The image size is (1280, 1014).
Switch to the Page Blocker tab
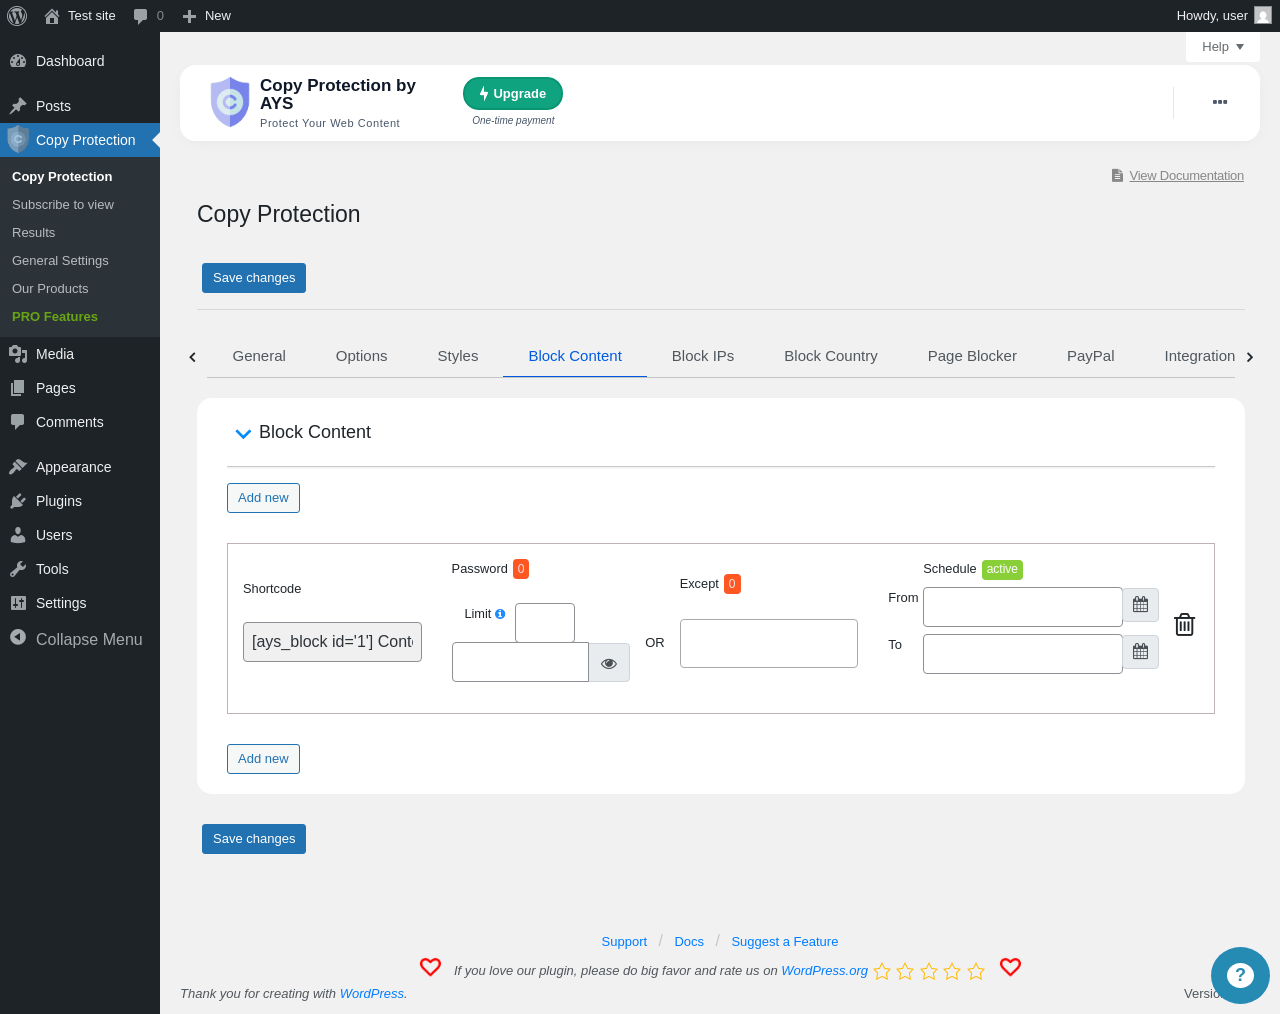[972, 356]
